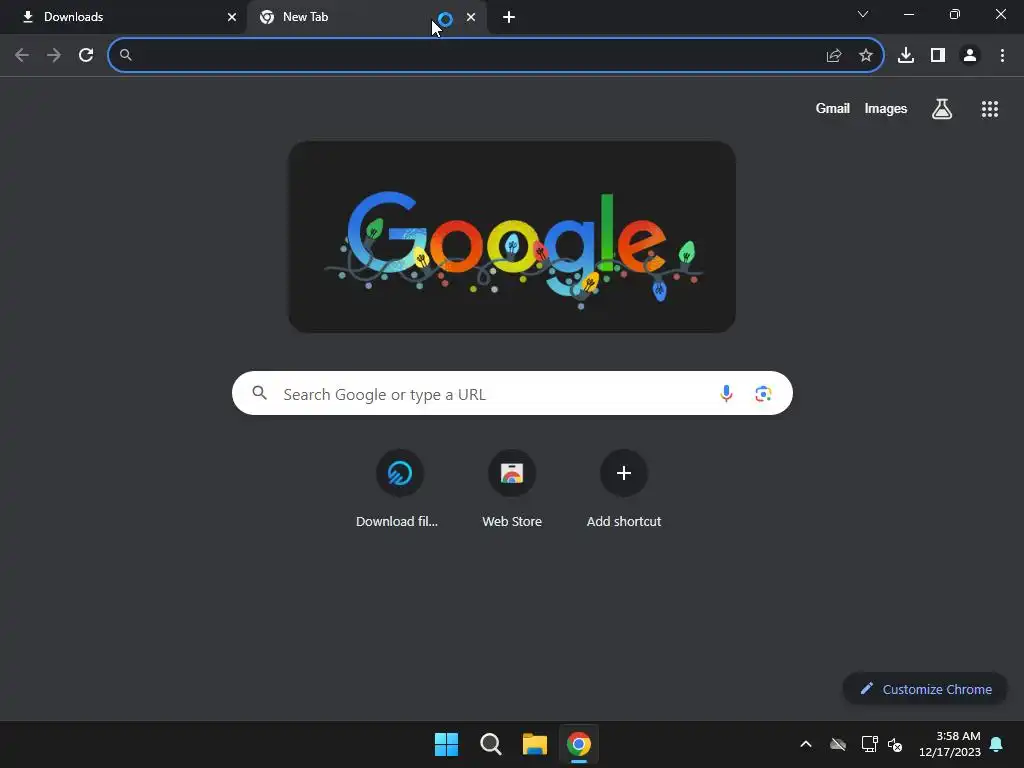This screenshot has width=1024, height=768.
Task: Add a new shortcut tile
Action: point(624,488)
